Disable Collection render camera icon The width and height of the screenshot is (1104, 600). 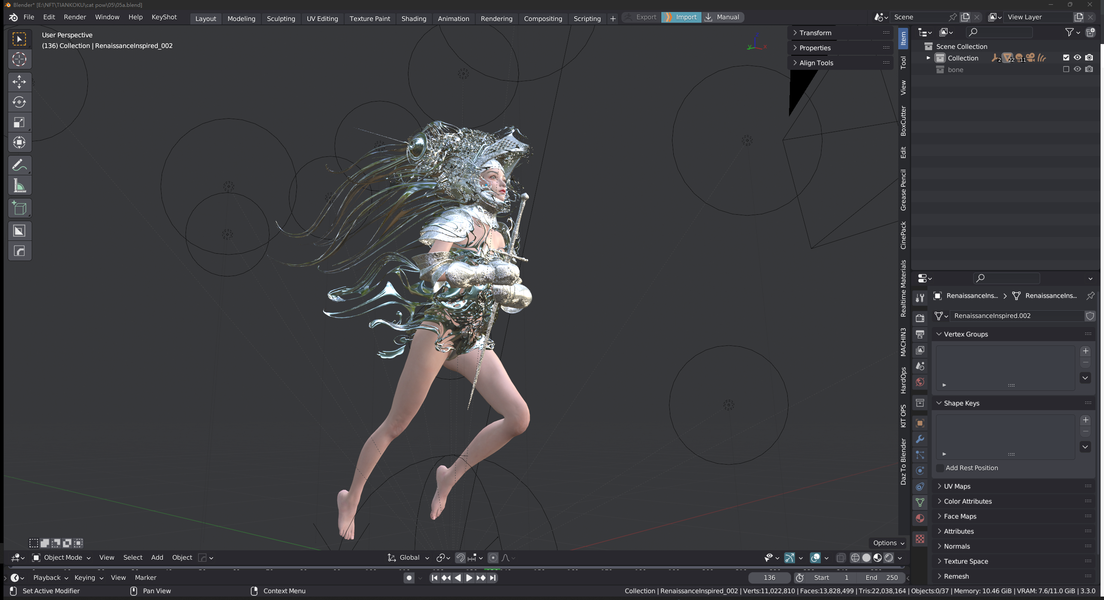point(1089,58)
